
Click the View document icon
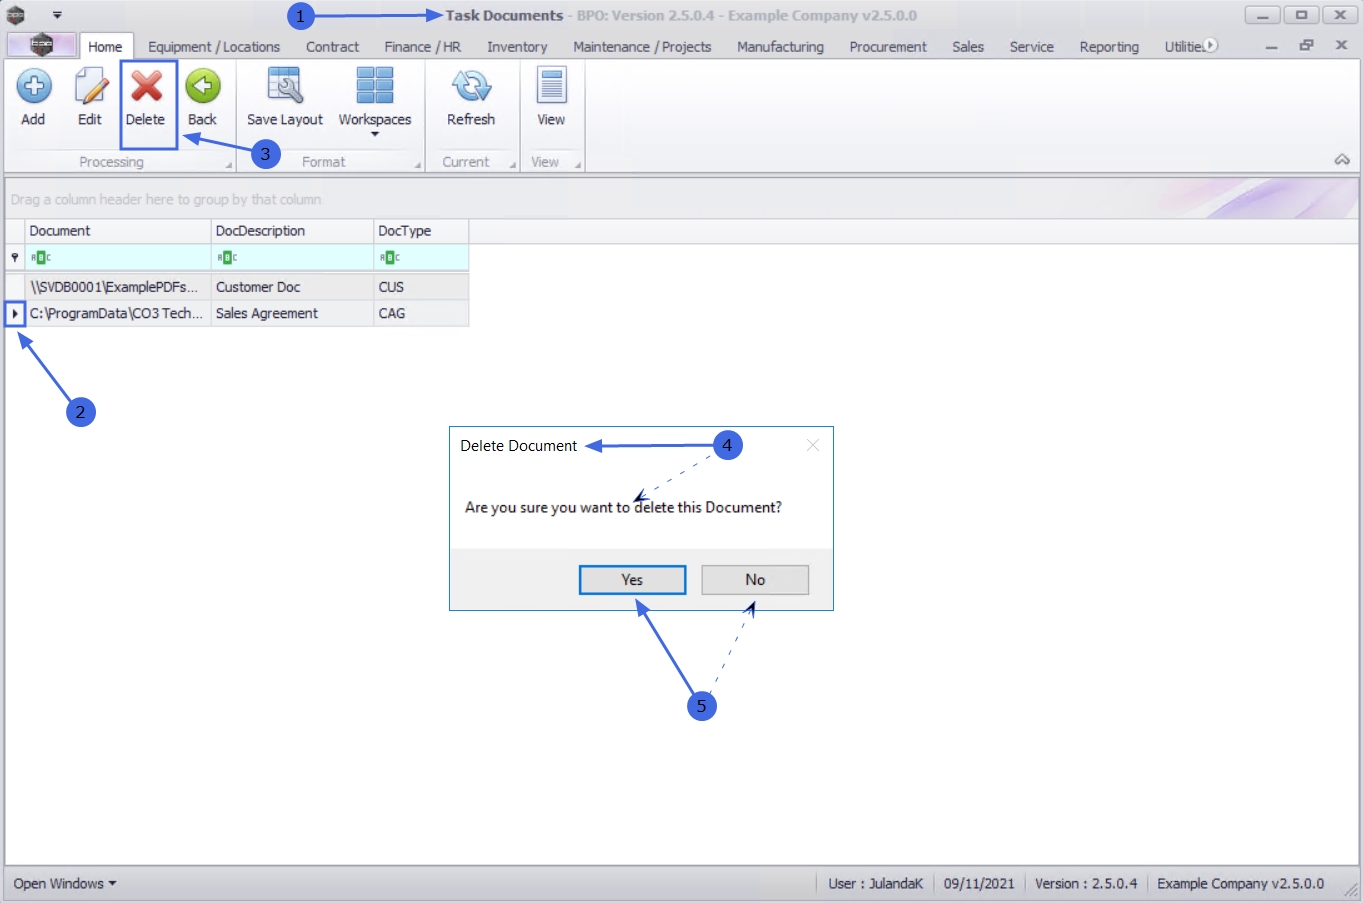pyautogui.click(x=551, y=86)
